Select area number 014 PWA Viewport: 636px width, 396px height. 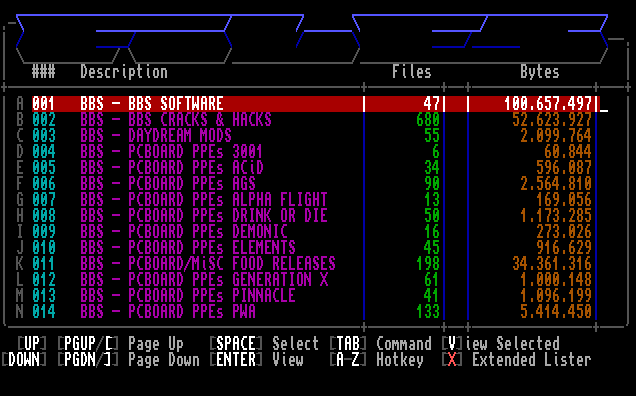[316, 312]
